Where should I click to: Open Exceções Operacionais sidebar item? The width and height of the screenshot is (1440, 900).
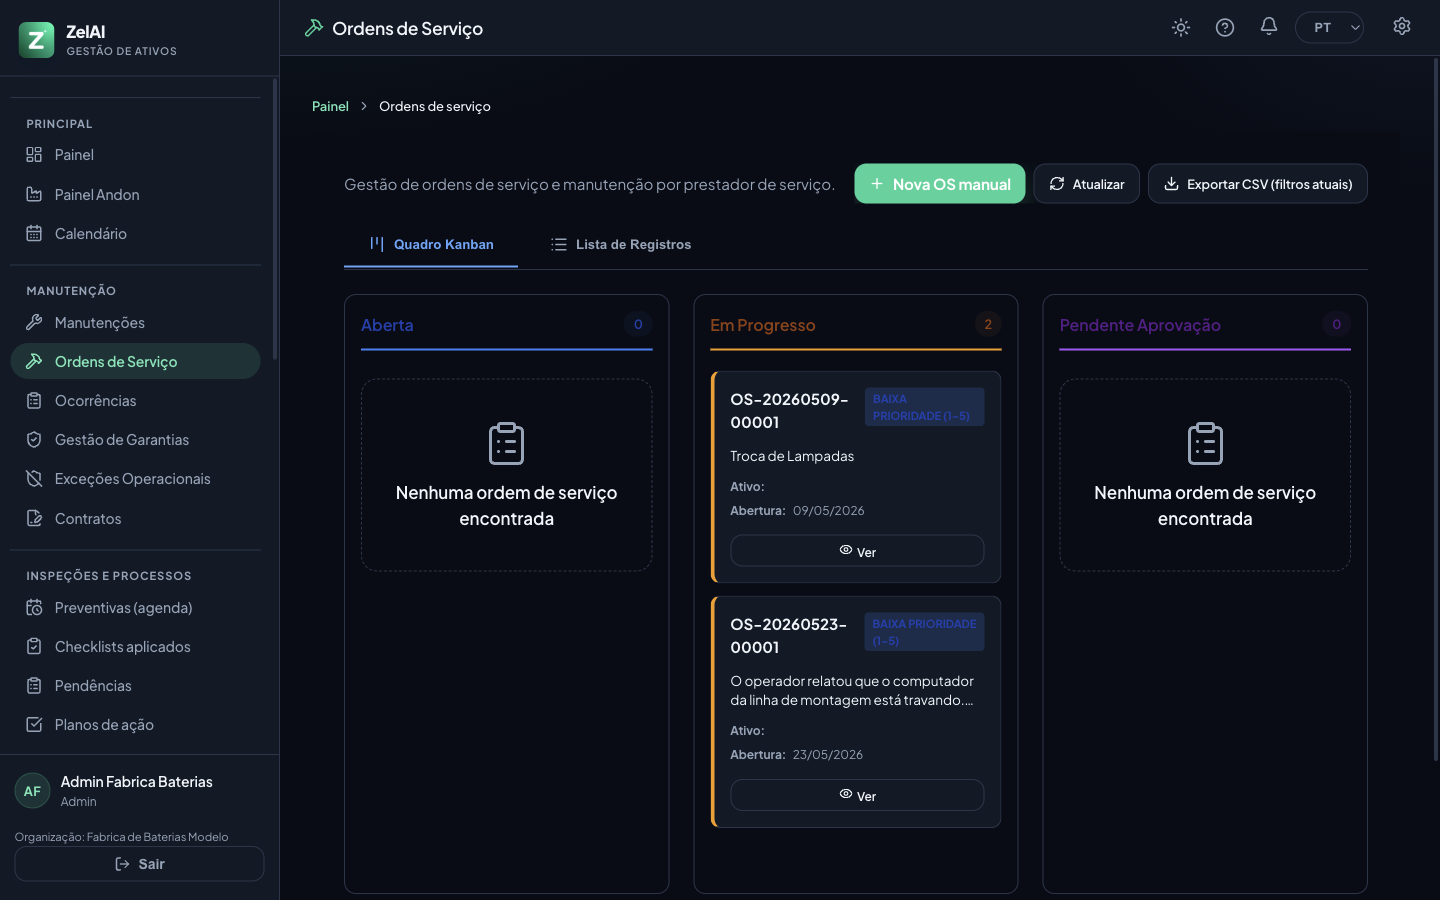click(135, 479)
